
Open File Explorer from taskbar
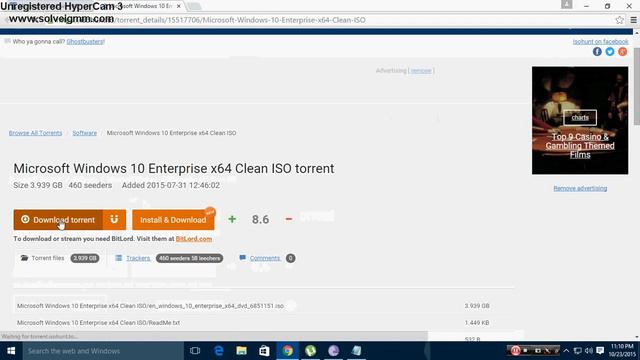coord(242,351)
